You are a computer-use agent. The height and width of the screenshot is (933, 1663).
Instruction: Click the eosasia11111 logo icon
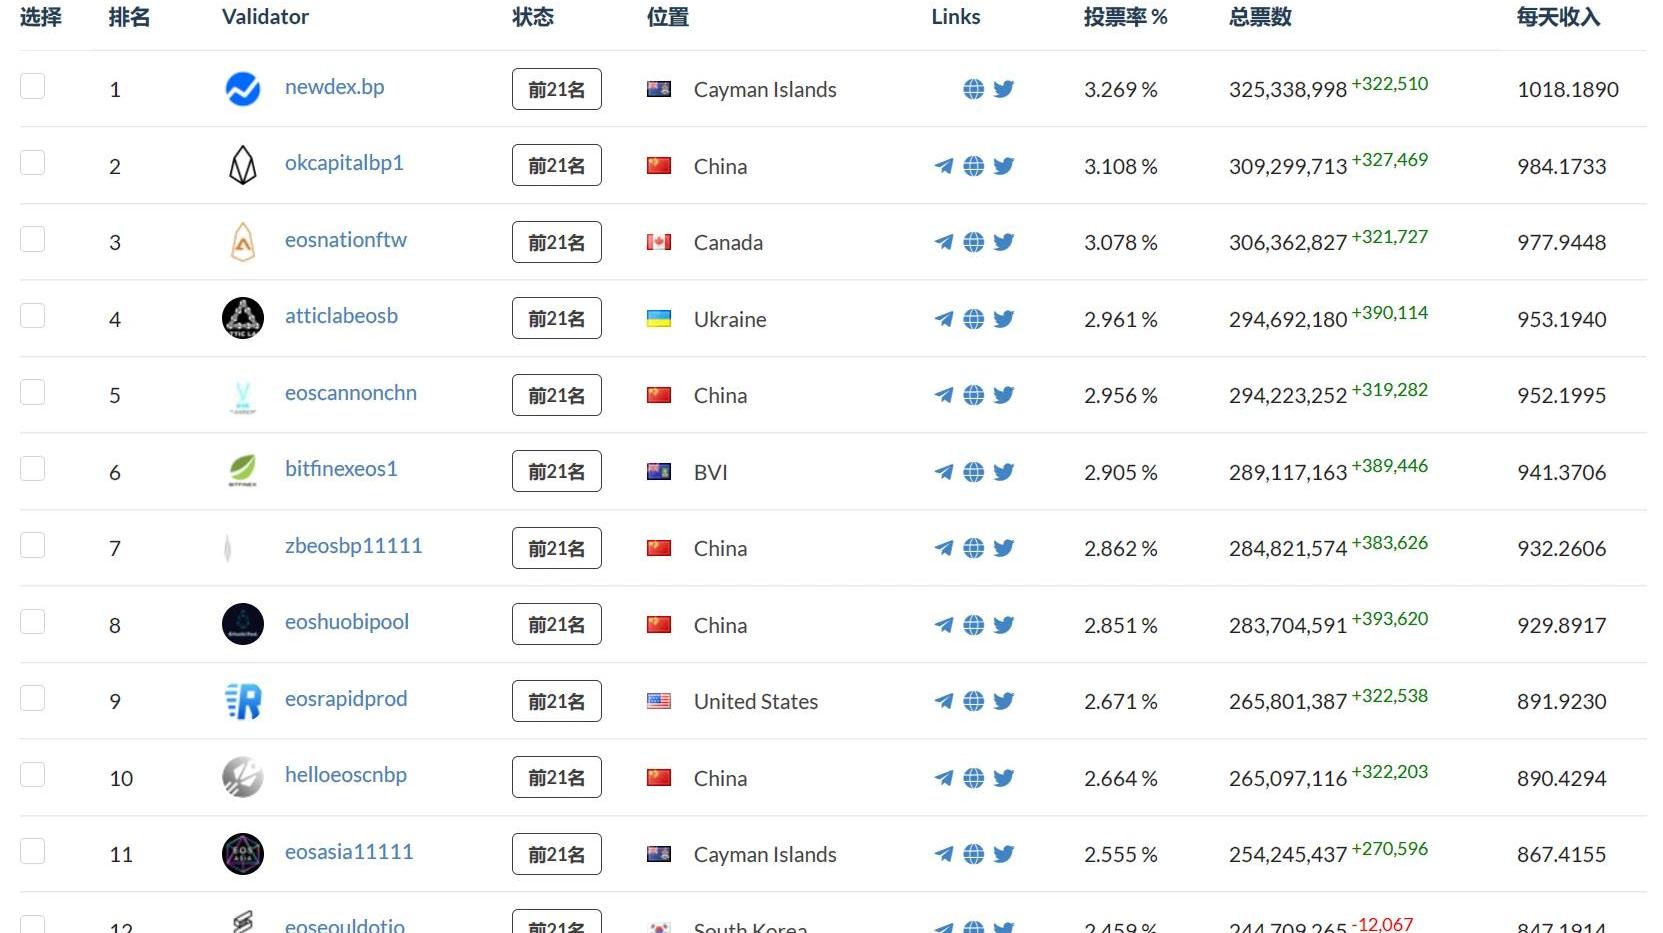click(x=243, y=854)
